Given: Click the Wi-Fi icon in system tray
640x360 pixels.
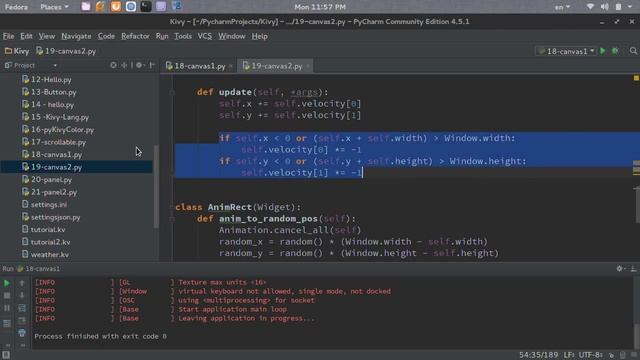Looking at the screenshot, I should click(x=590, y=7).
